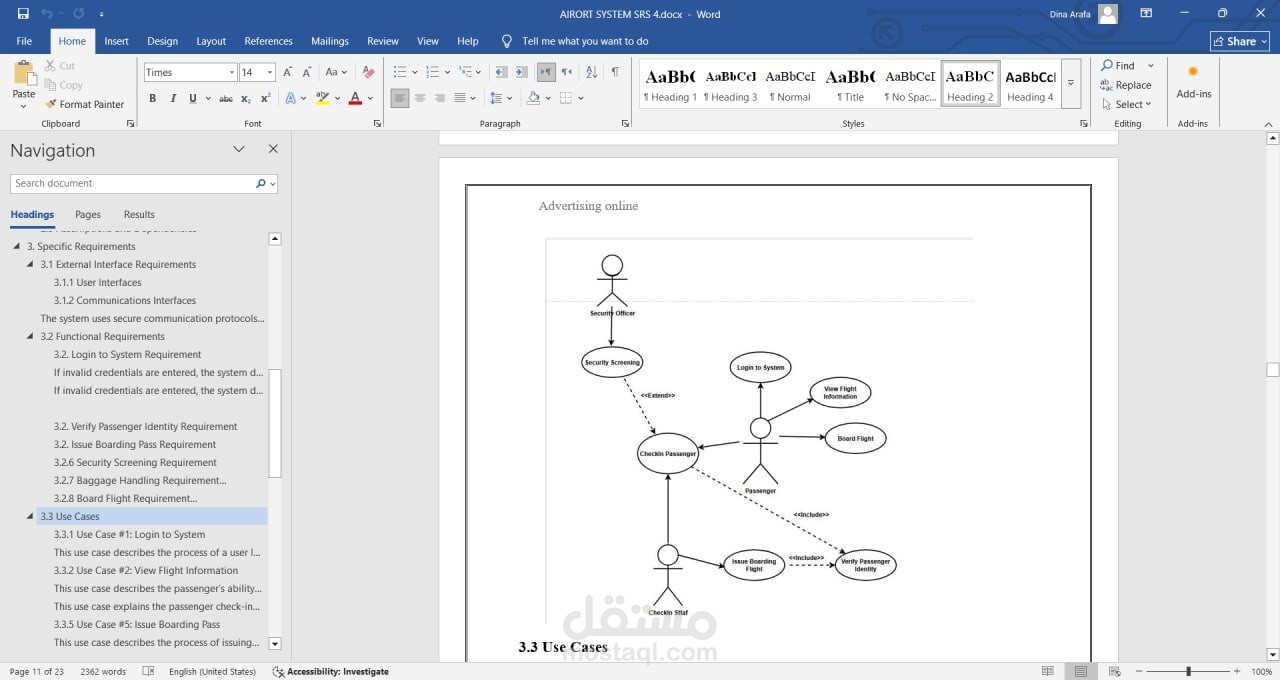Click the Undo arrow icon
1280x680 pixels.
[48, 14]
